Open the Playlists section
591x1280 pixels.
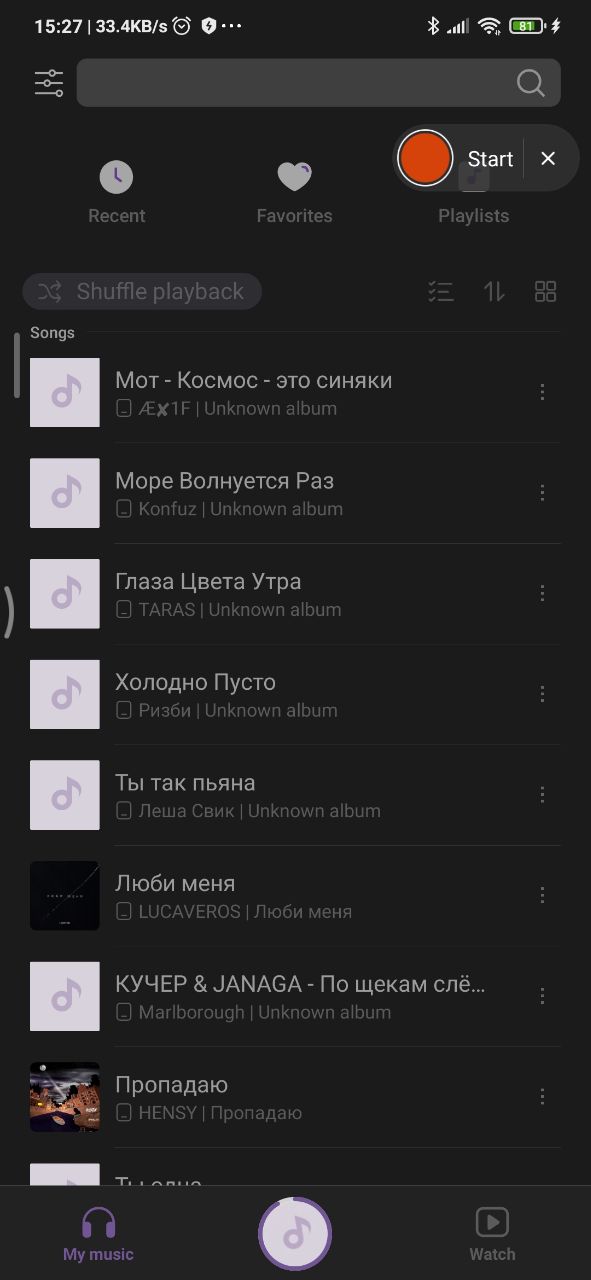[x=473, y=215]
